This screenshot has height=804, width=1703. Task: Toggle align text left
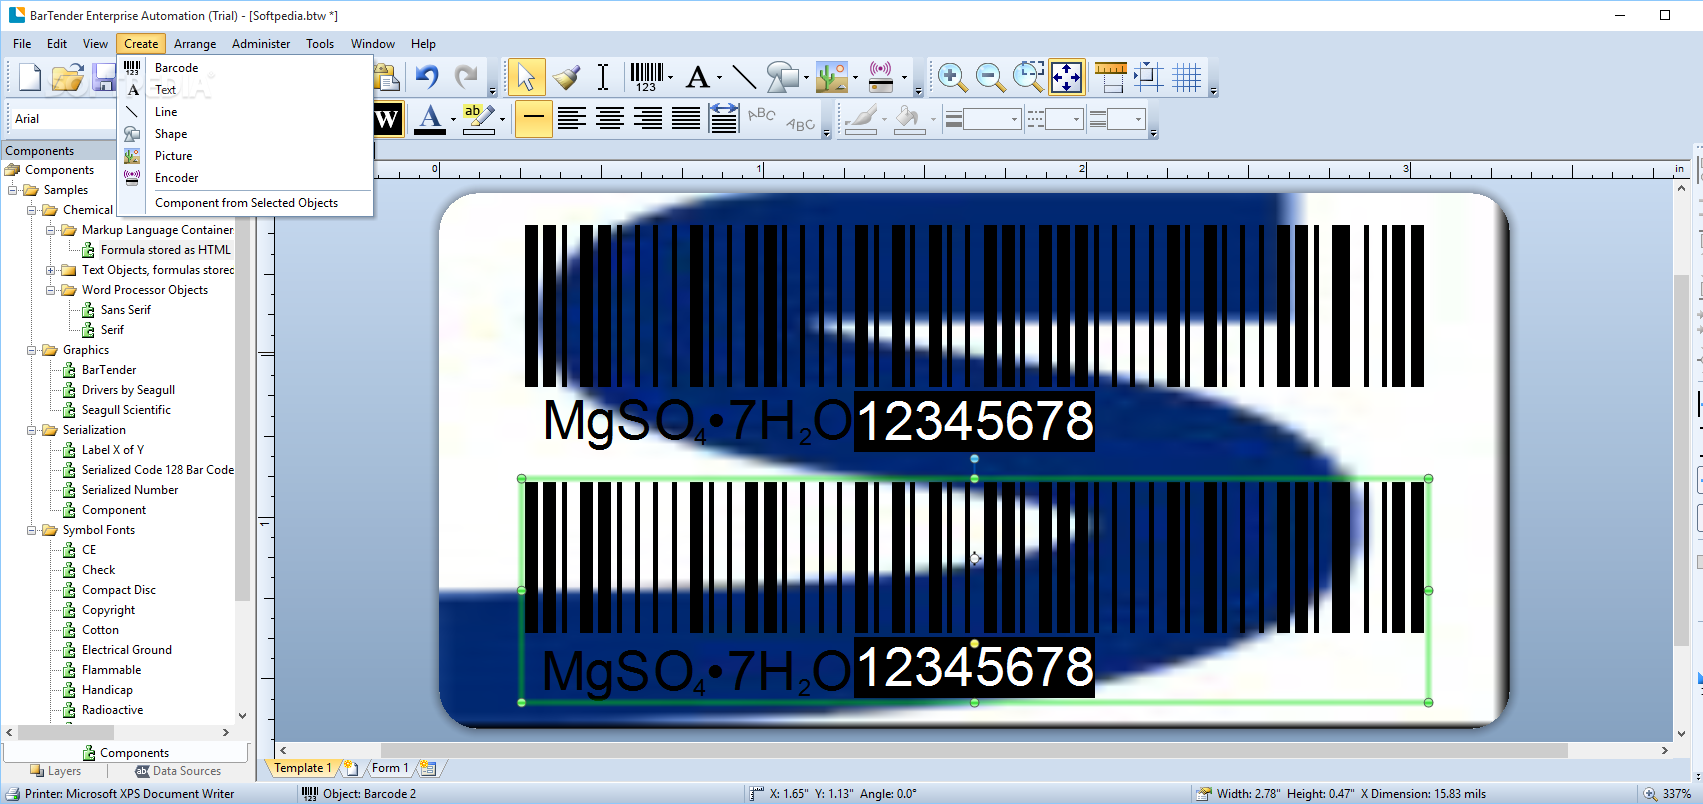point(572,119)
